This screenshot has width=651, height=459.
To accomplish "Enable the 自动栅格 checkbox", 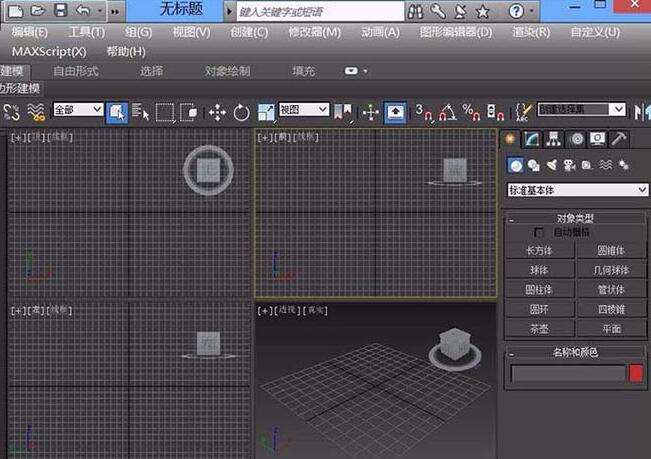I will [541, 232].
